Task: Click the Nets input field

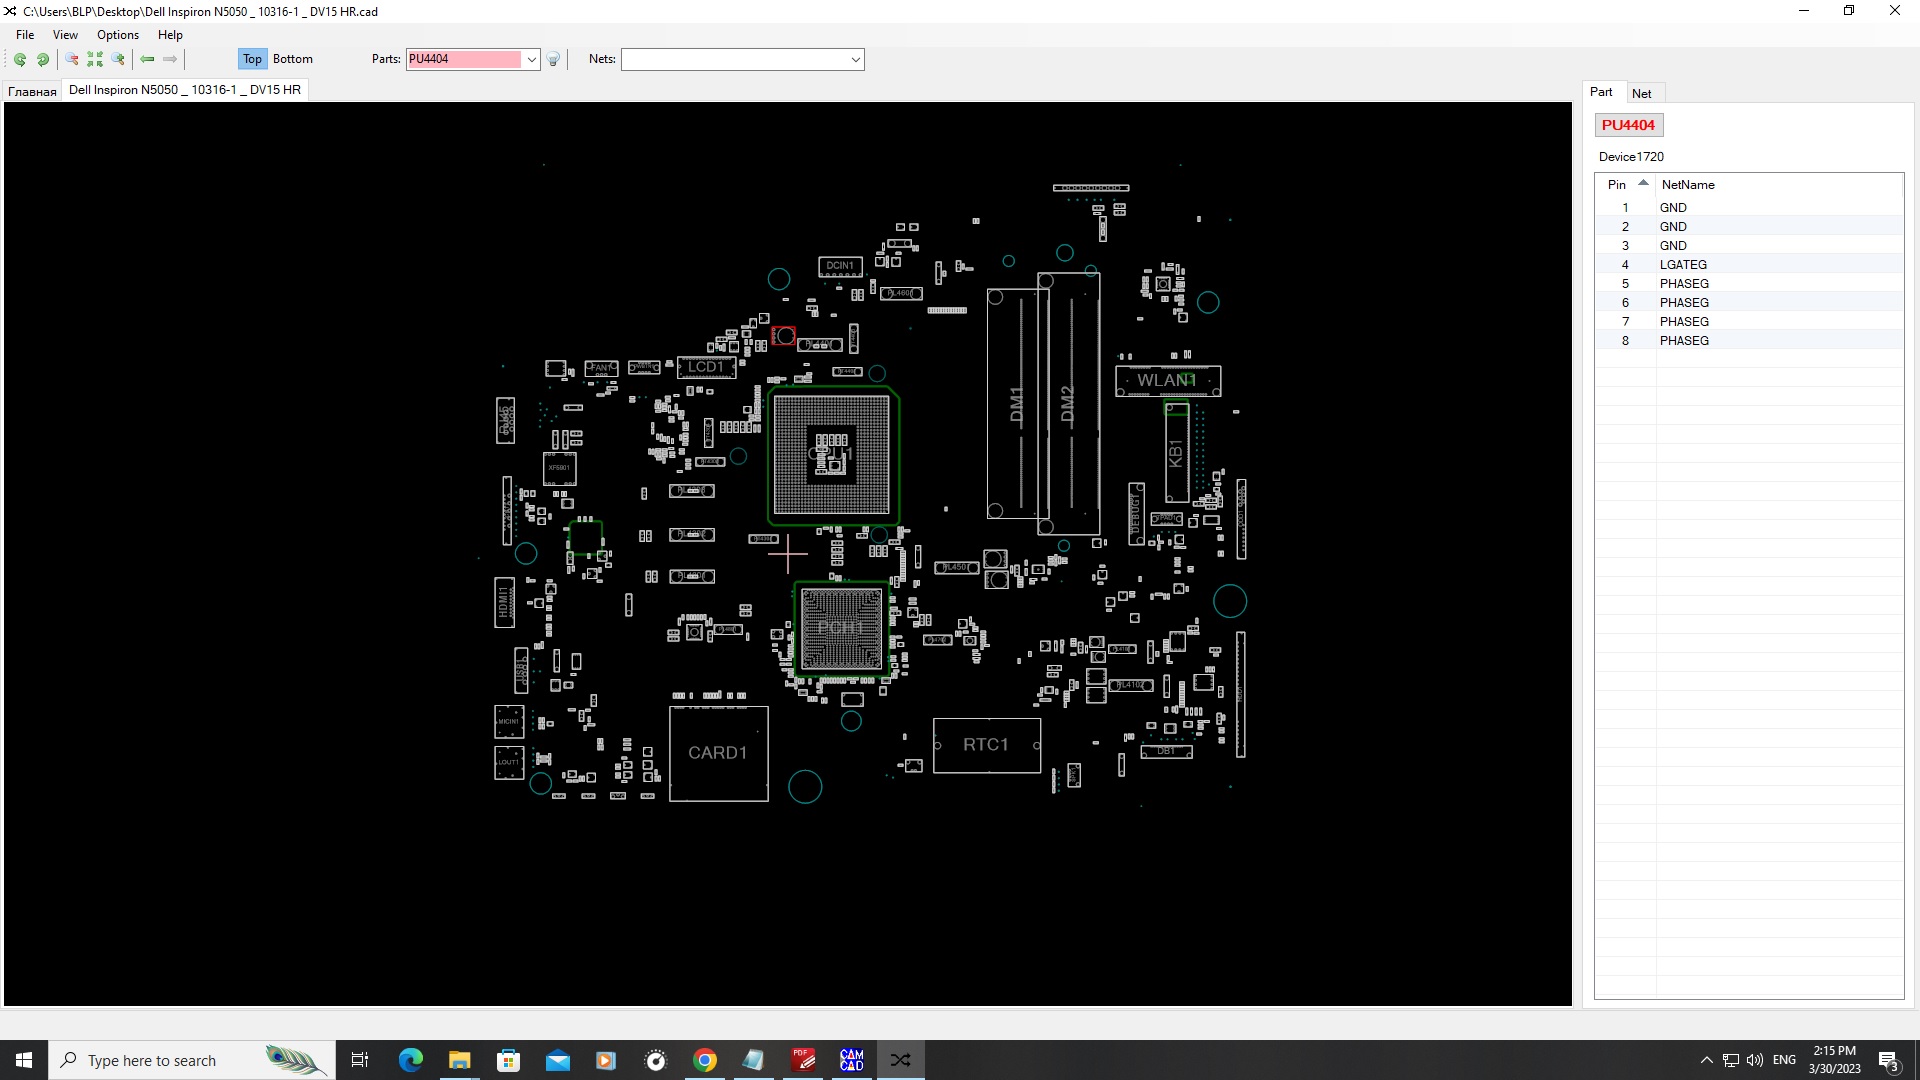Action: [735, 59]
